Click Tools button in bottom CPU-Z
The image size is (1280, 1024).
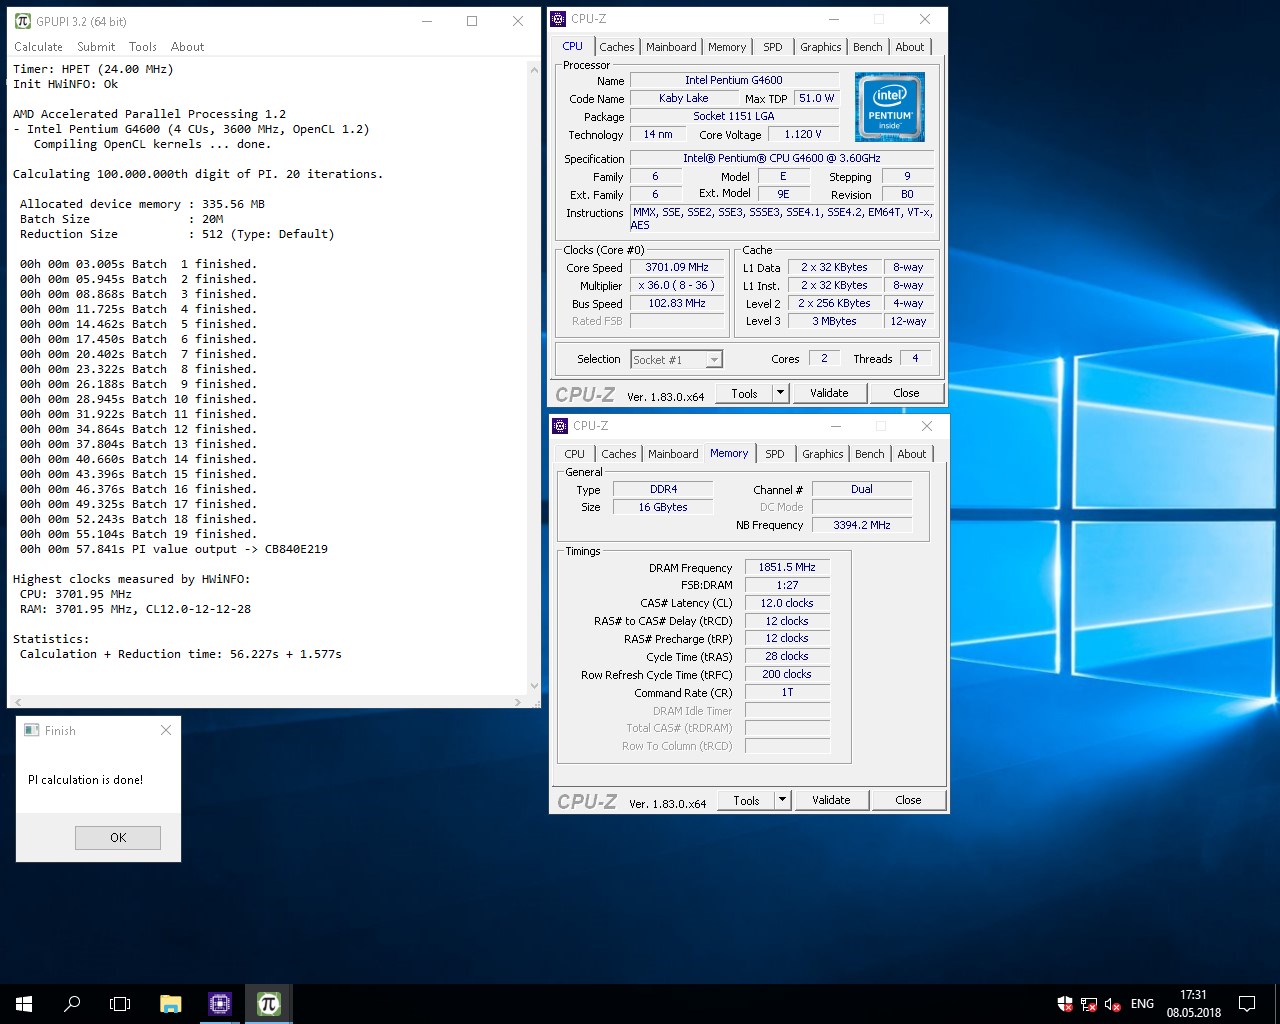(746, 800)
